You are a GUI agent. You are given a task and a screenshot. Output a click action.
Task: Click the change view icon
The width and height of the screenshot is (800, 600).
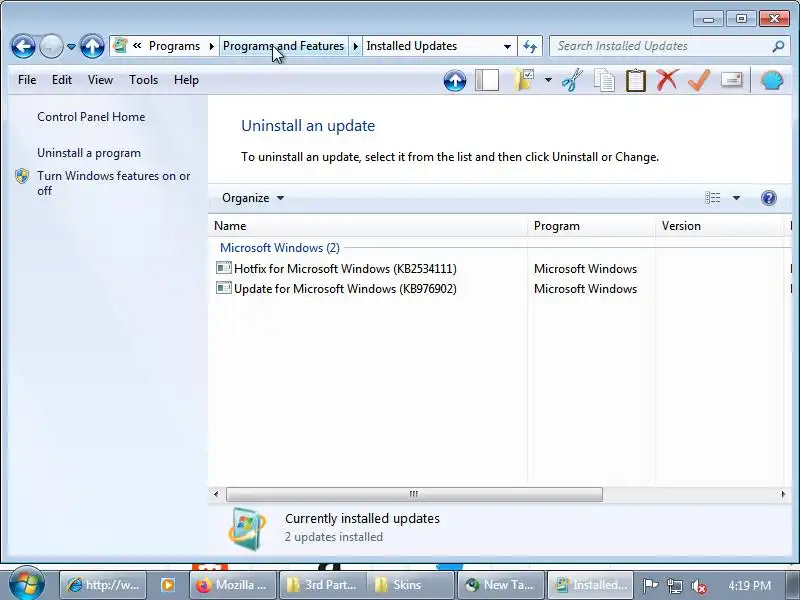pyautogui.click(x=712, y=197)
